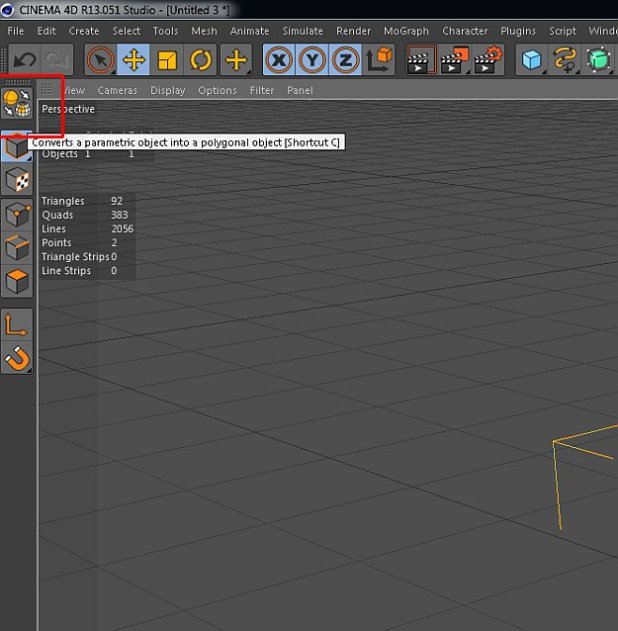Toggle the coordinate system icon

click(379, 60)
